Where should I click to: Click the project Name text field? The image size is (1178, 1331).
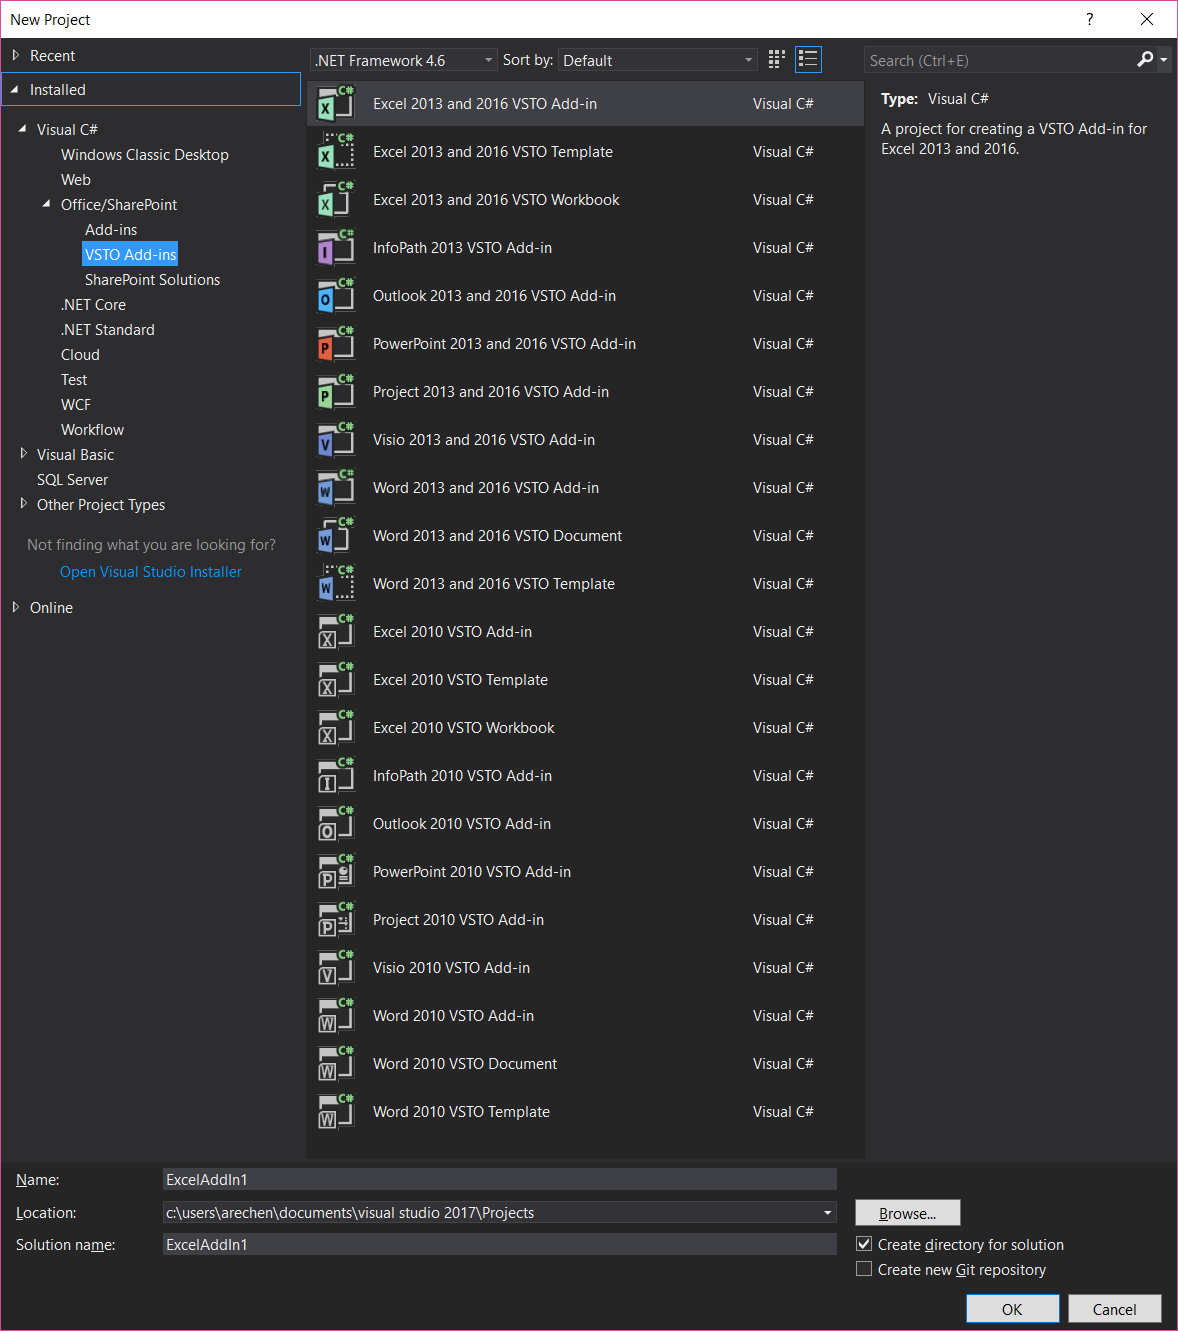click(499, 1180)
